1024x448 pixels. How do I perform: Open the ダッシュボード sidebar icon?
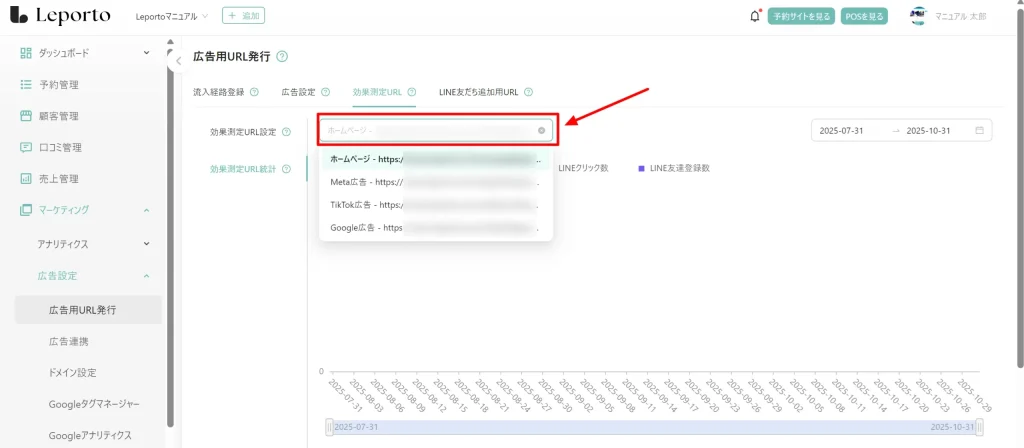tap(26, 53)
